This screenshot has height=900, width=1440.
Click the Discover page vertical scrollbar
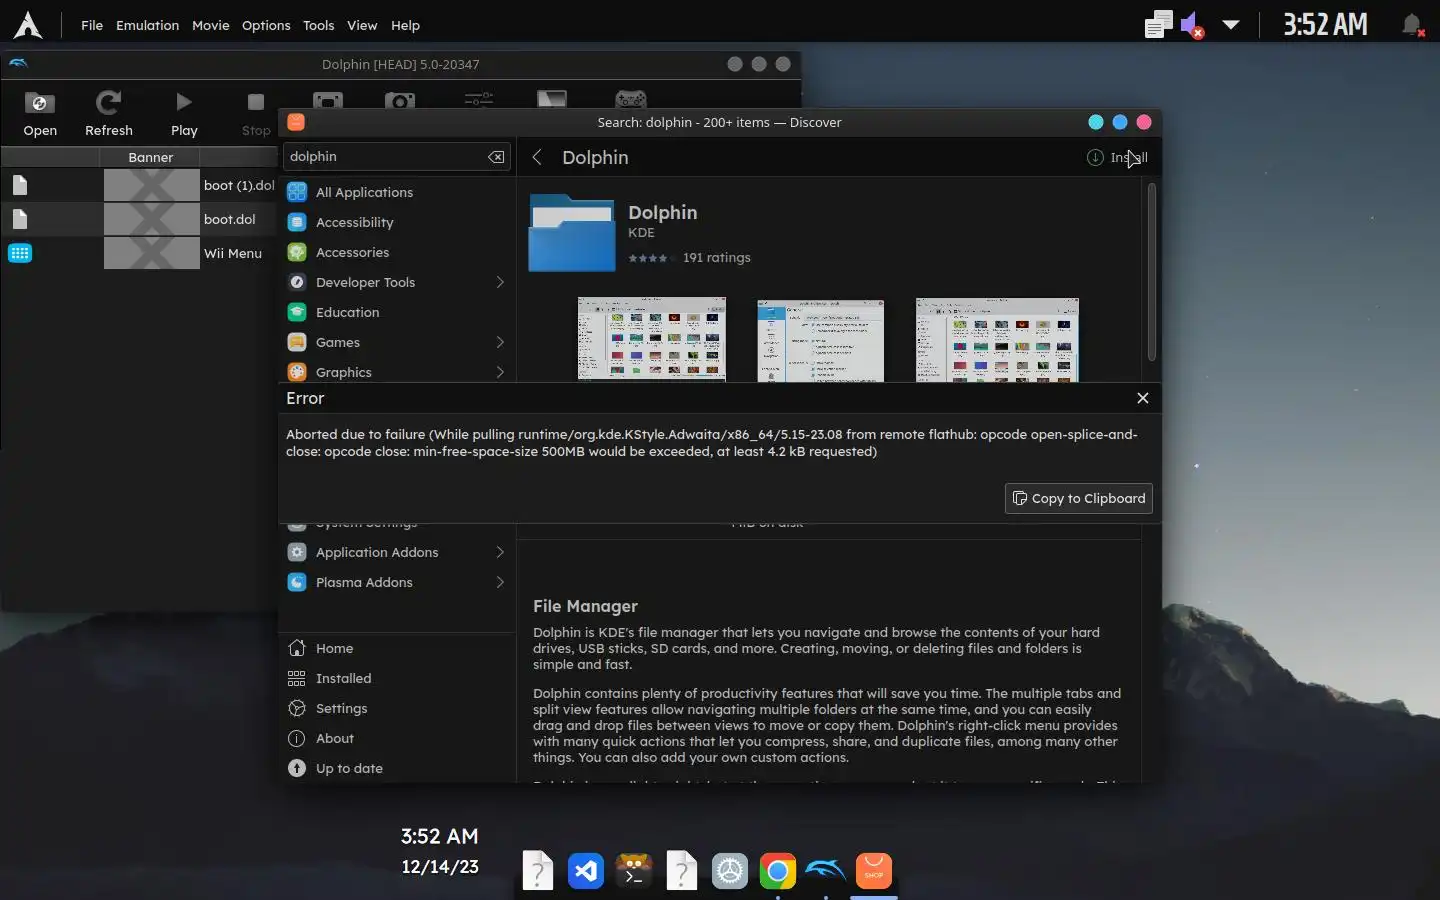pyautogui.click(x=1152, y=272)
